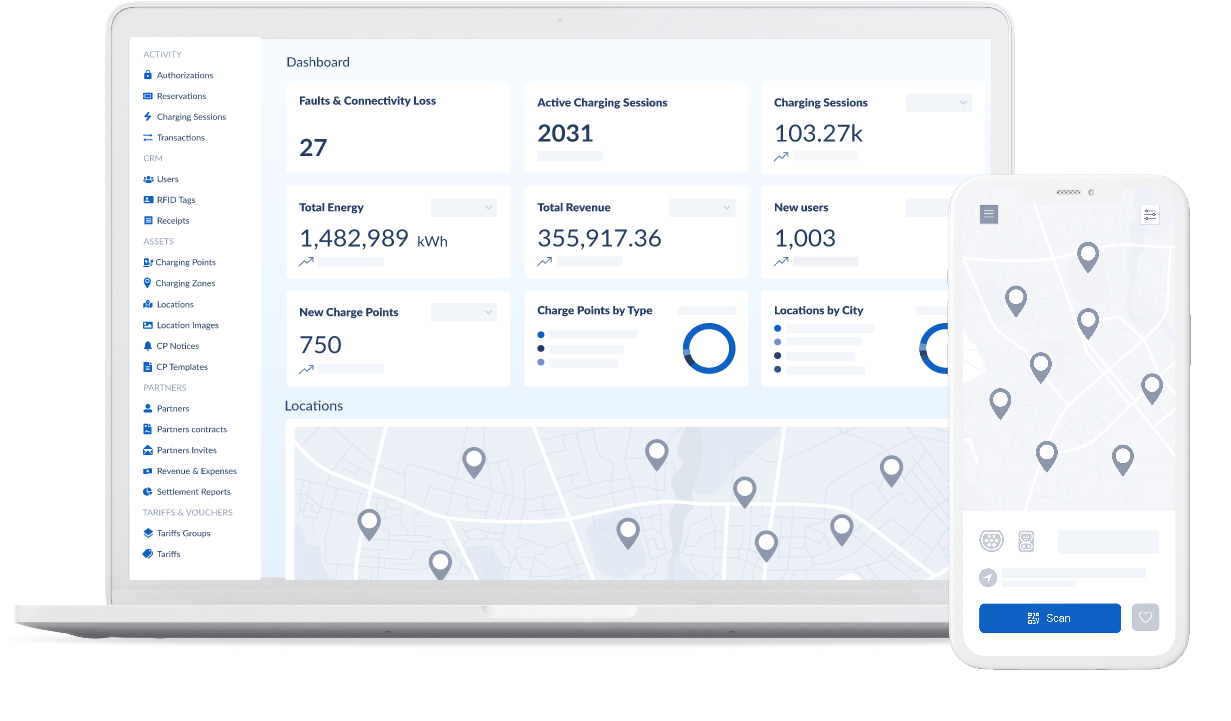Open RFID Tags from the sidebar
The image size is (1231, 721).
tap(178, 199)
